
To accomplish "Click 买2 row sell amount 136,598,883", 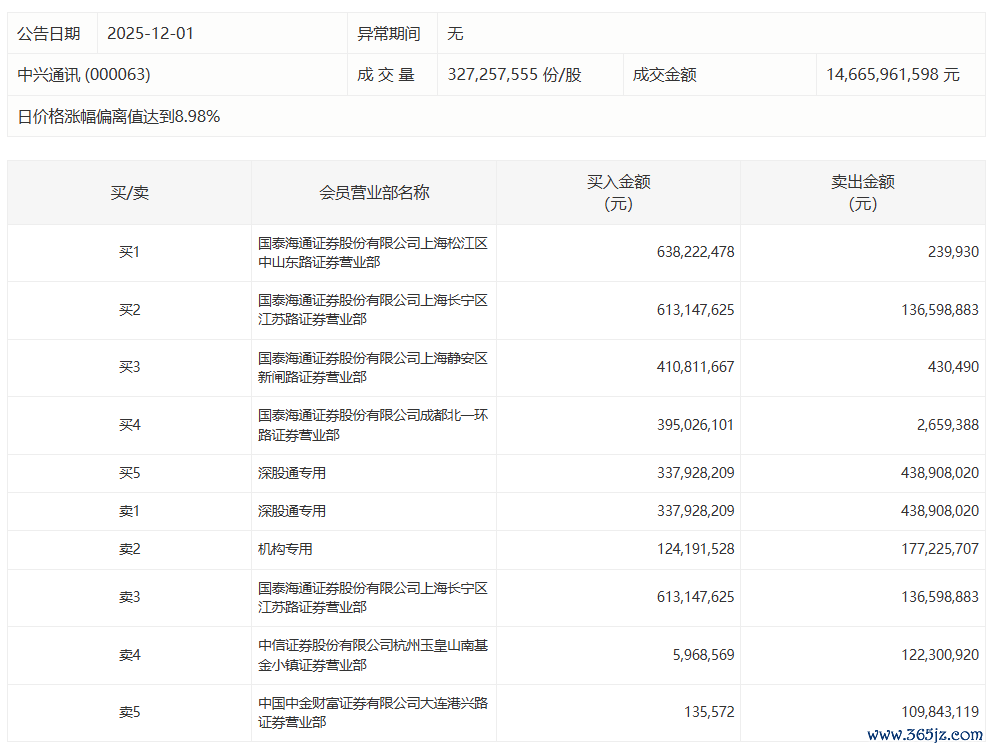I will (x=940, y=310).
